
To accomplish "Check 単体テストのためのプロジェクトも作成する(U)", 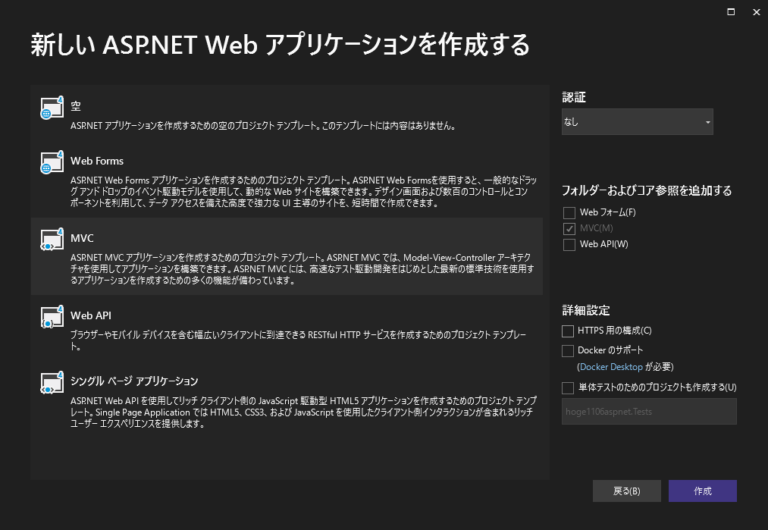I will coord(569,387).
